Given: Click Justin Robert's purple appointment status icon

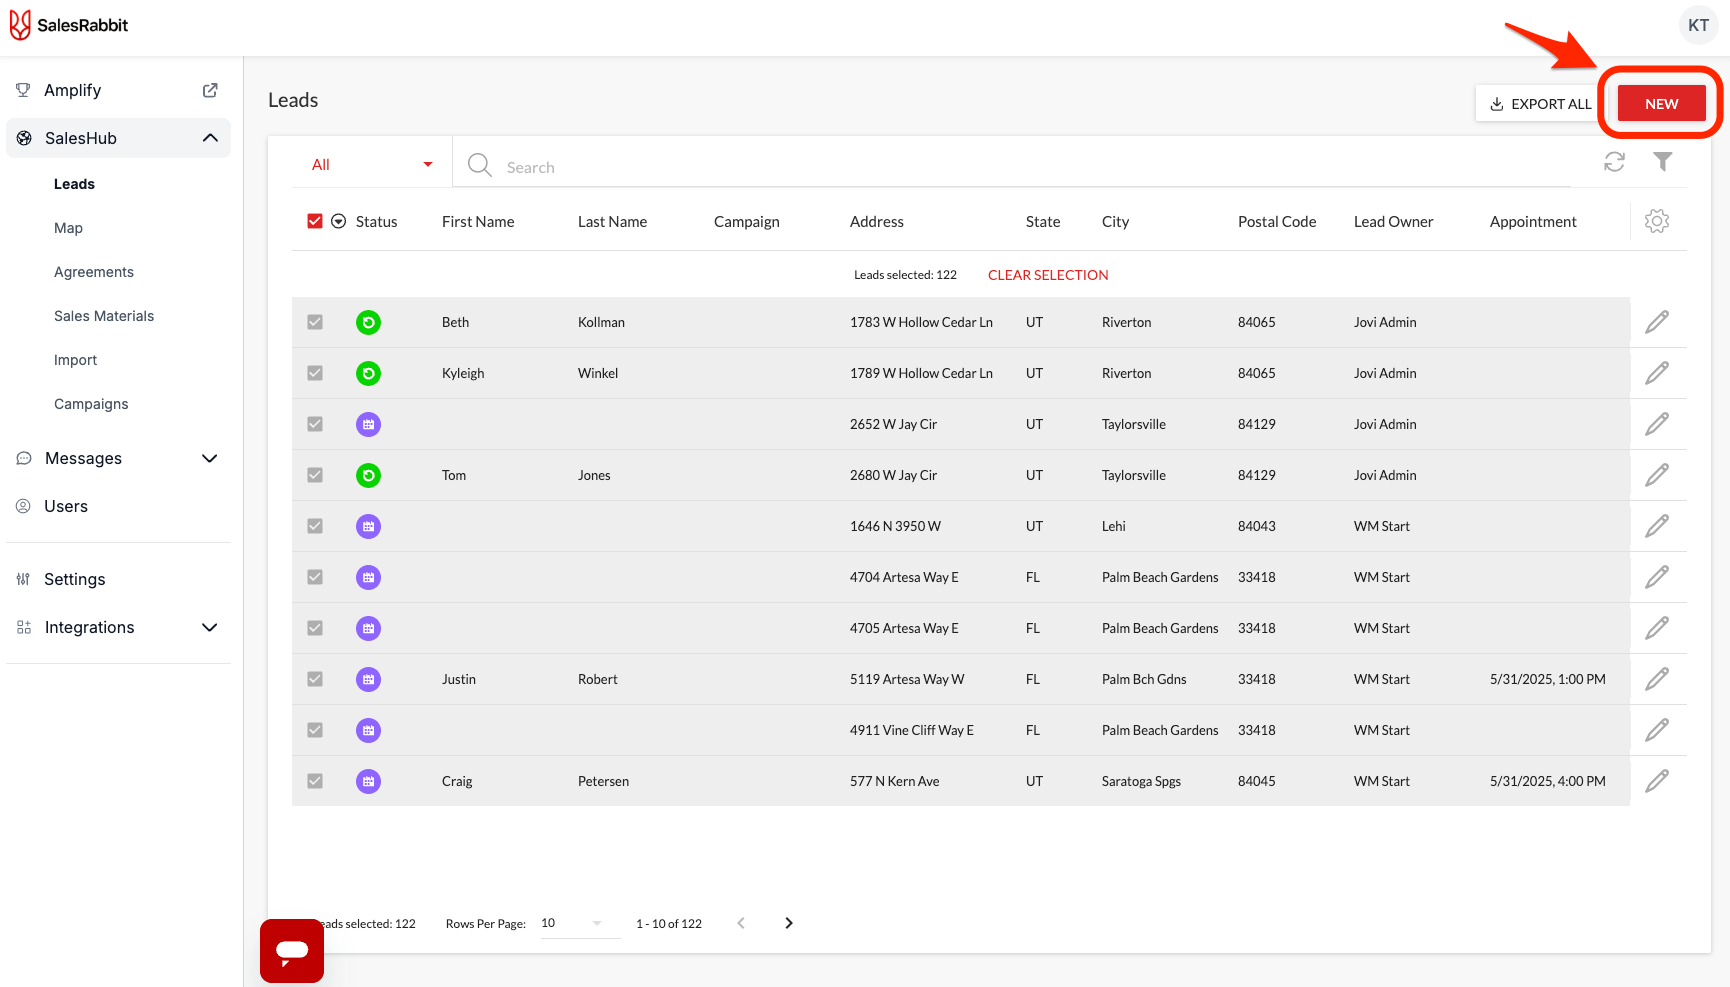Looking at the screenshot, I should coord(368,679).
